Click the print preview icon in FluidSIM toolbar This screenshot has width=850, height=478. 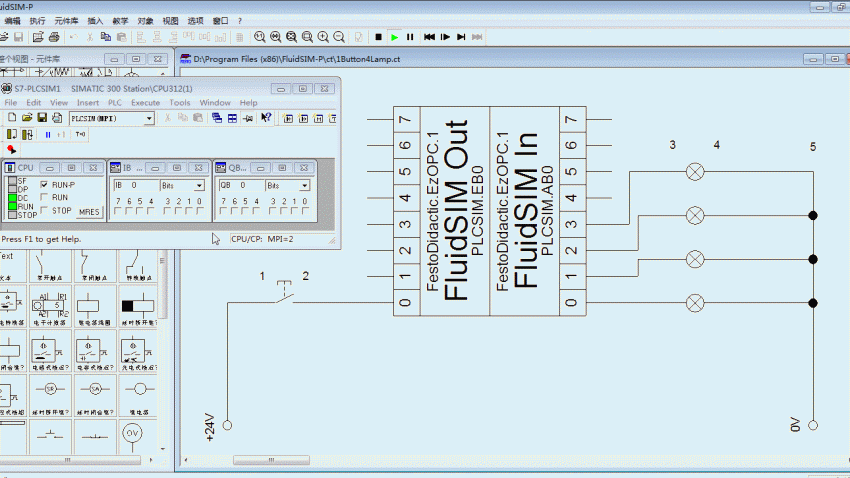click(x=38, y=37)
